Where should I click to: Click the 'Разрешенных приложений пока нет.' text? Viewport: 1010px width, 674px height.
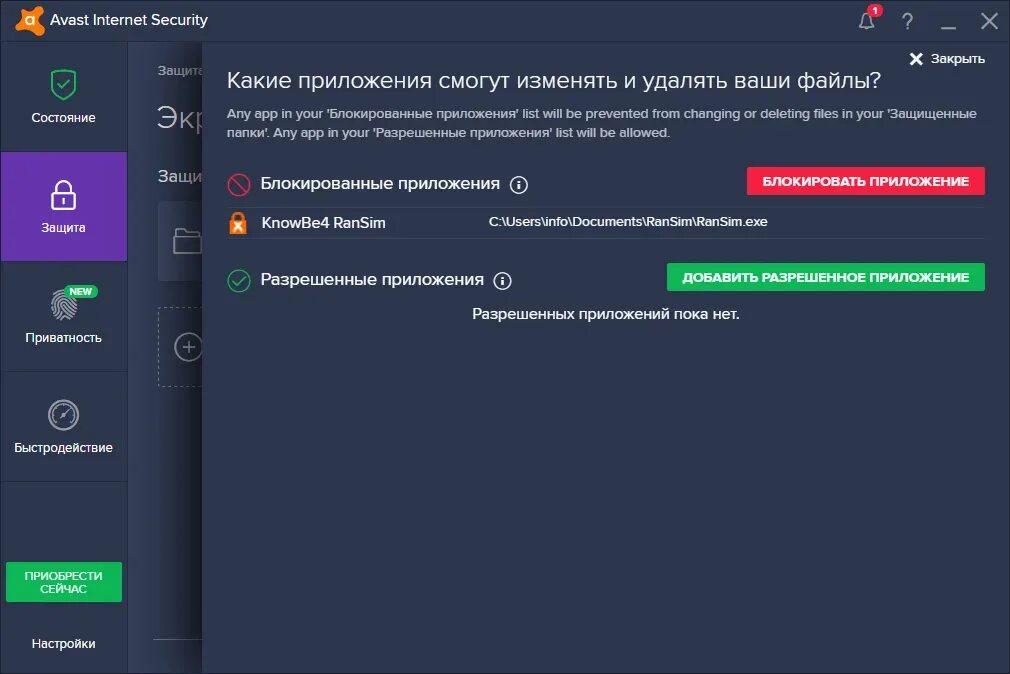[x=605, y=314]
